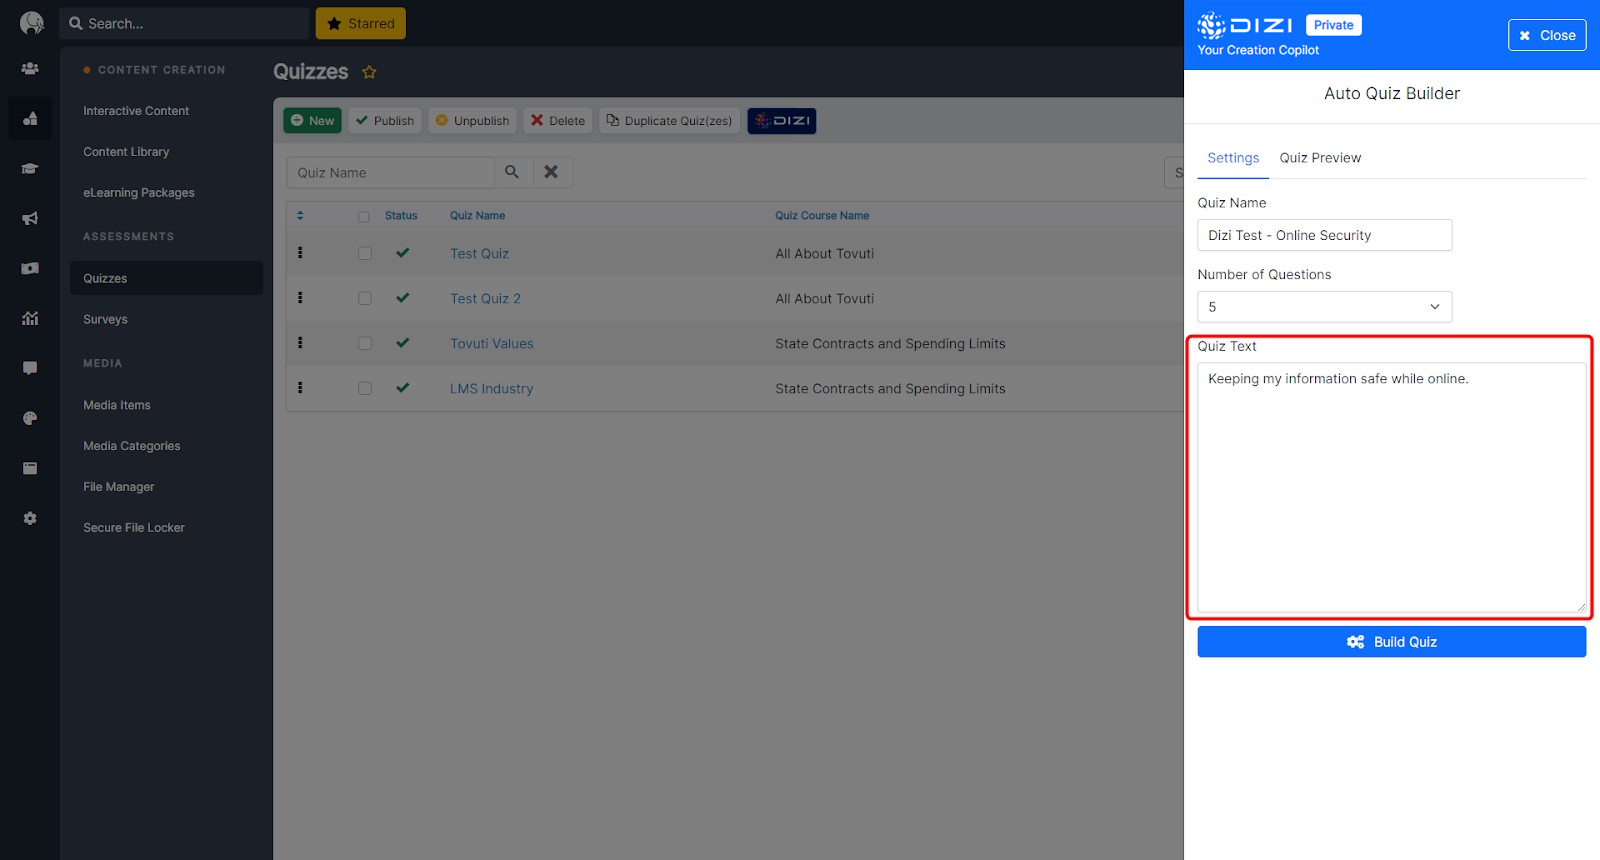Tick the checkbox for Test Quiz row
The image size is (1600, 860).
(365, 254)
